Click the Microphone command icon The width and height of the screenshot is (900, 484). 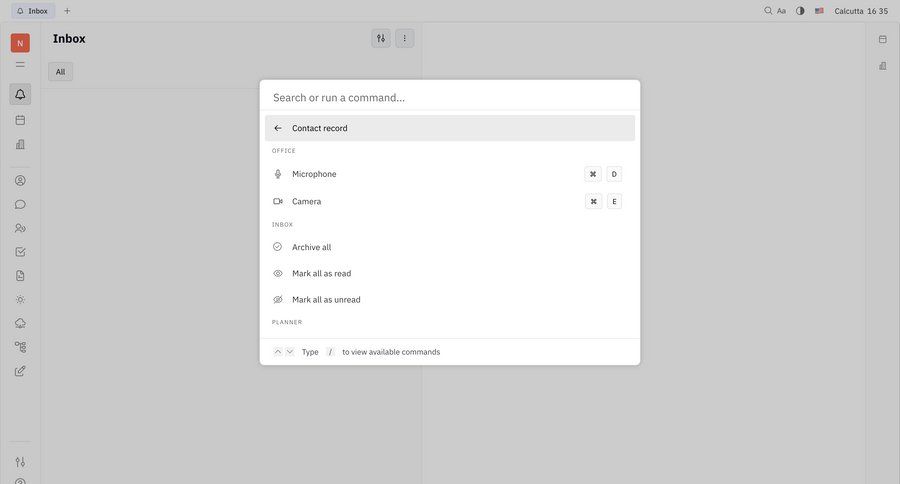coord(278,174)
